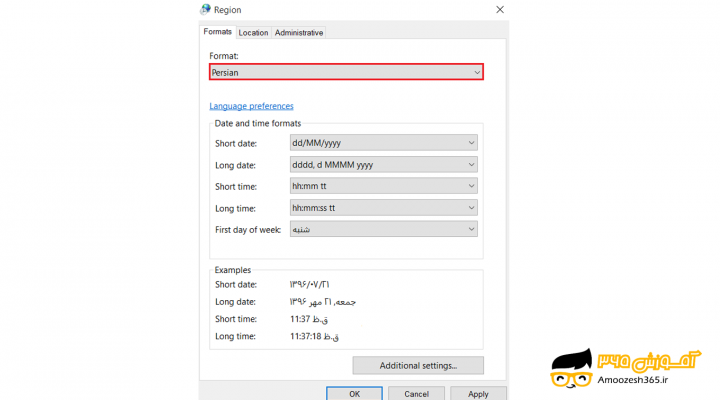Viewport: 720px width, 400px height.
Task: Switch to the Formats tab
Action: (218, 32)
